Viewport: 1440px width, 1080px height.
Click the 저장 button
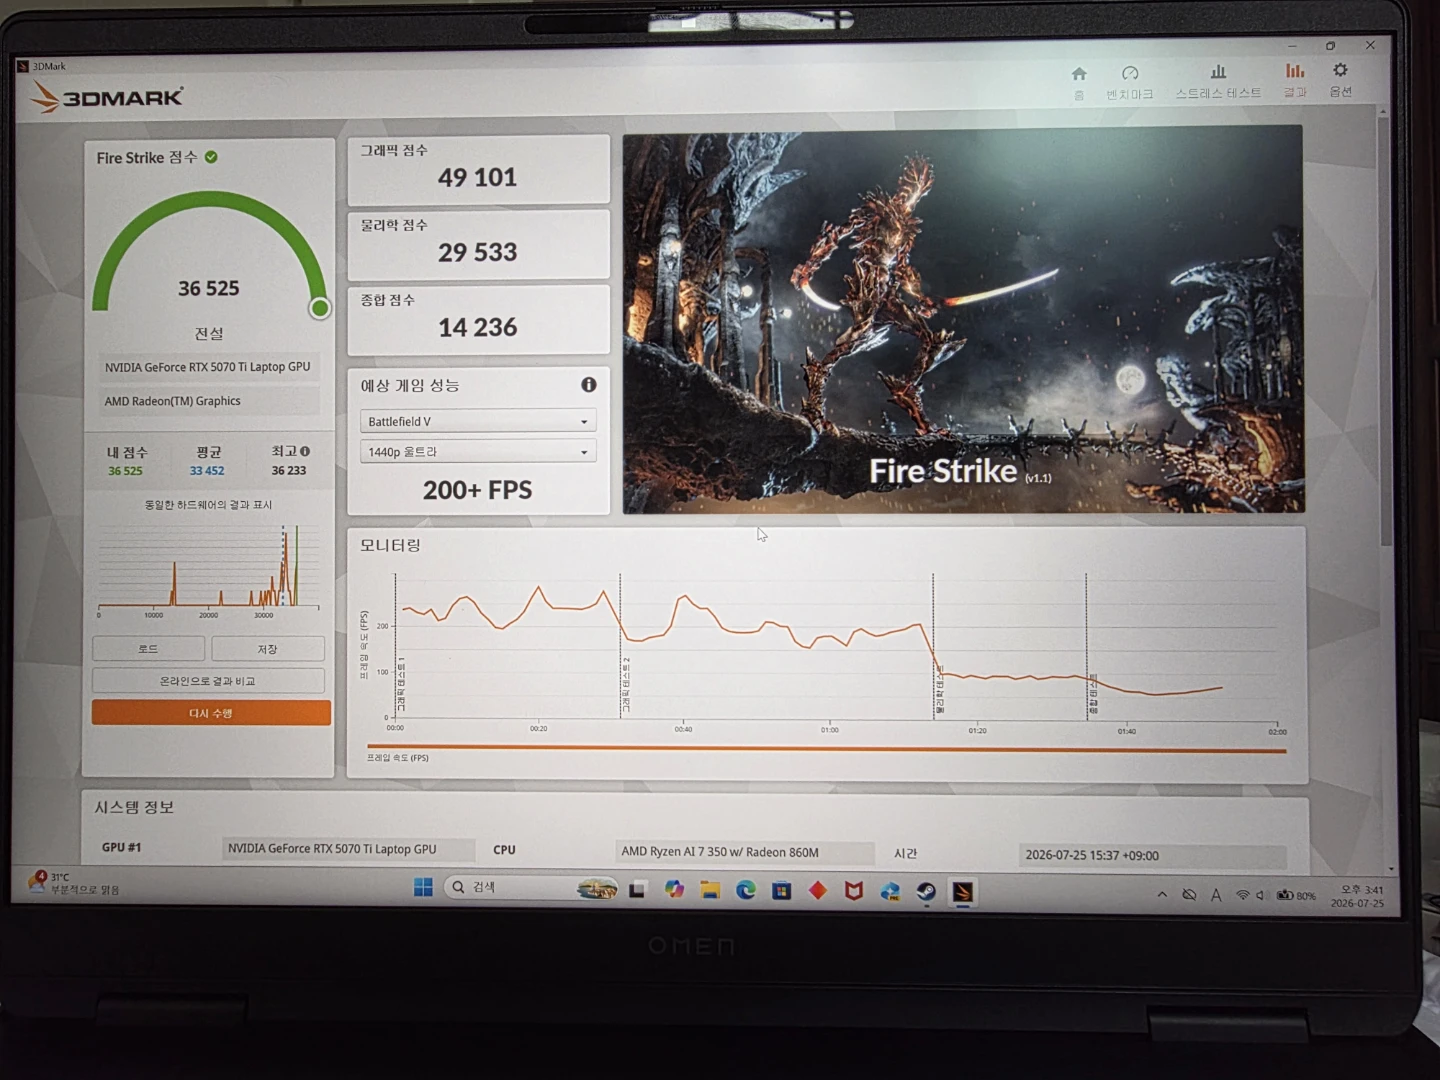pos(267,649)
